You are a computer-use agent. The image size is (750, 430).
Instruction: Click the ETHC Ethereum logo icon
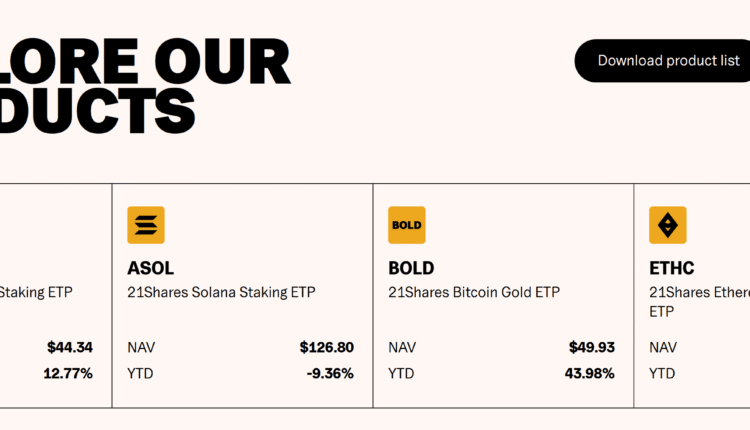[x=668, y=225]
